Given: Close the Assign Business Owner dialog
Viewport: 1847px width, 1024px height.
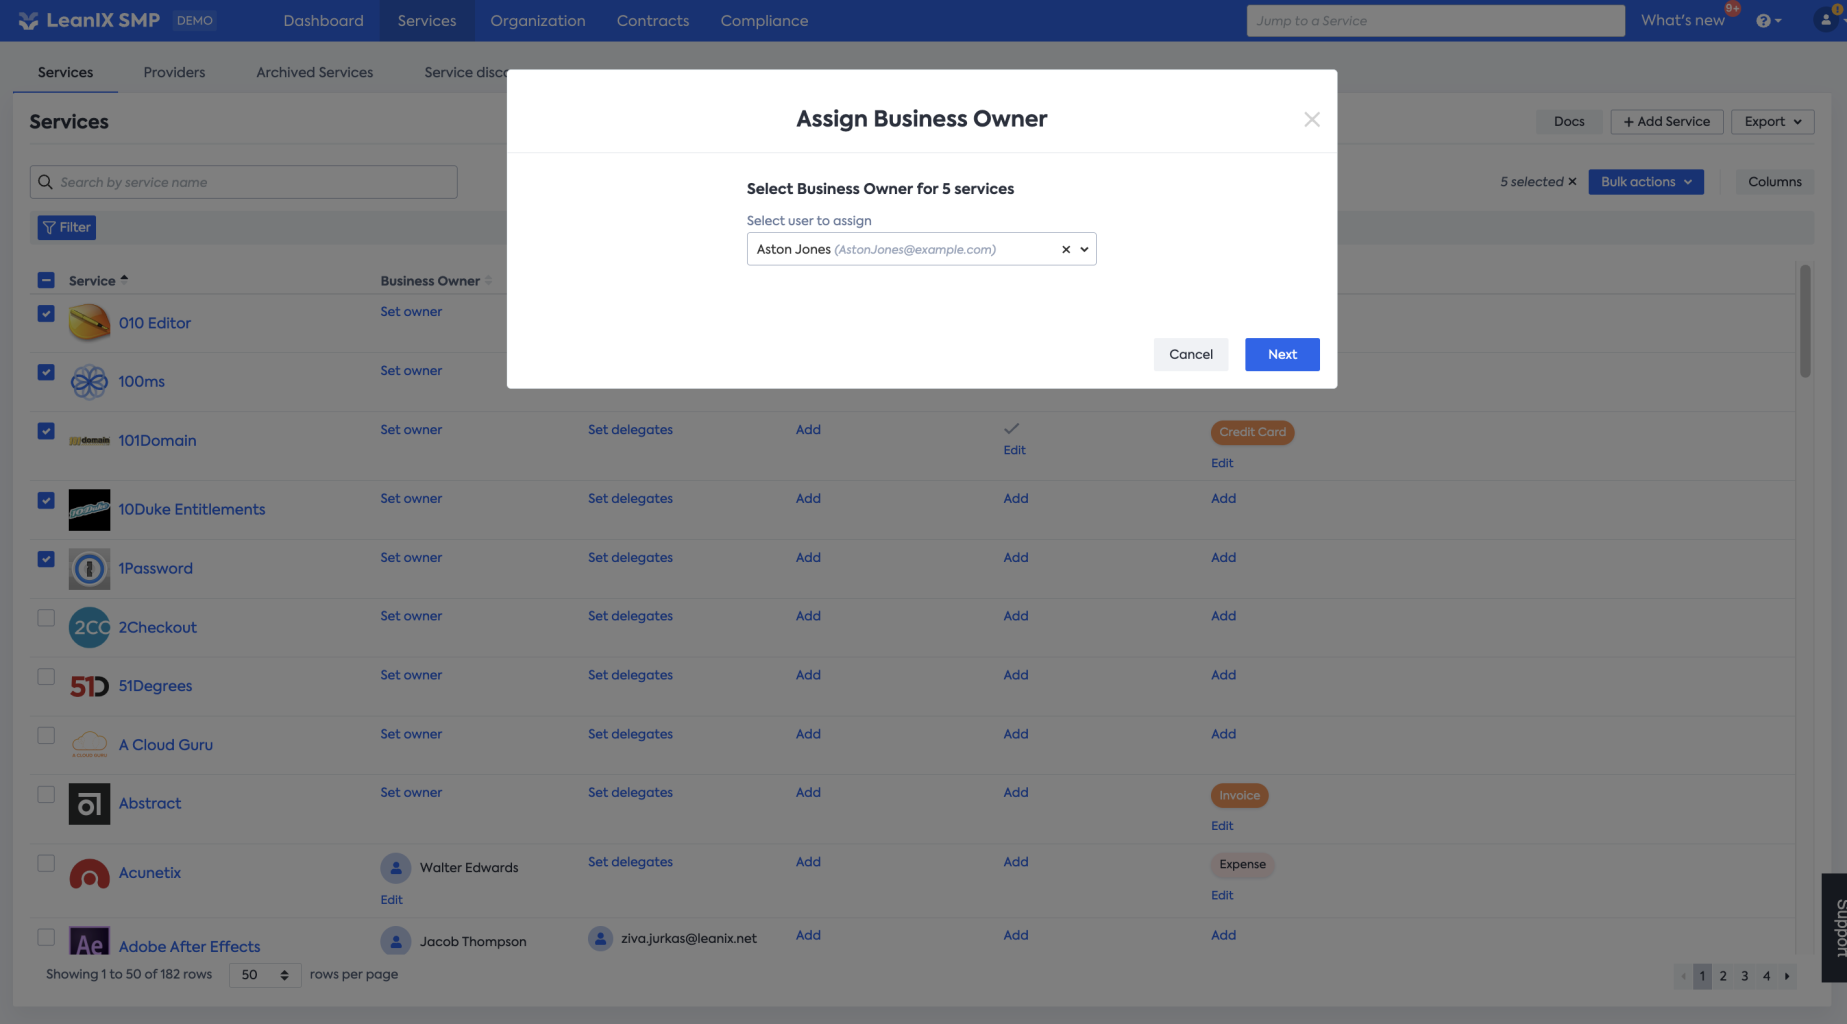Looking at the screenshot, I should [x=1312, y=119].
